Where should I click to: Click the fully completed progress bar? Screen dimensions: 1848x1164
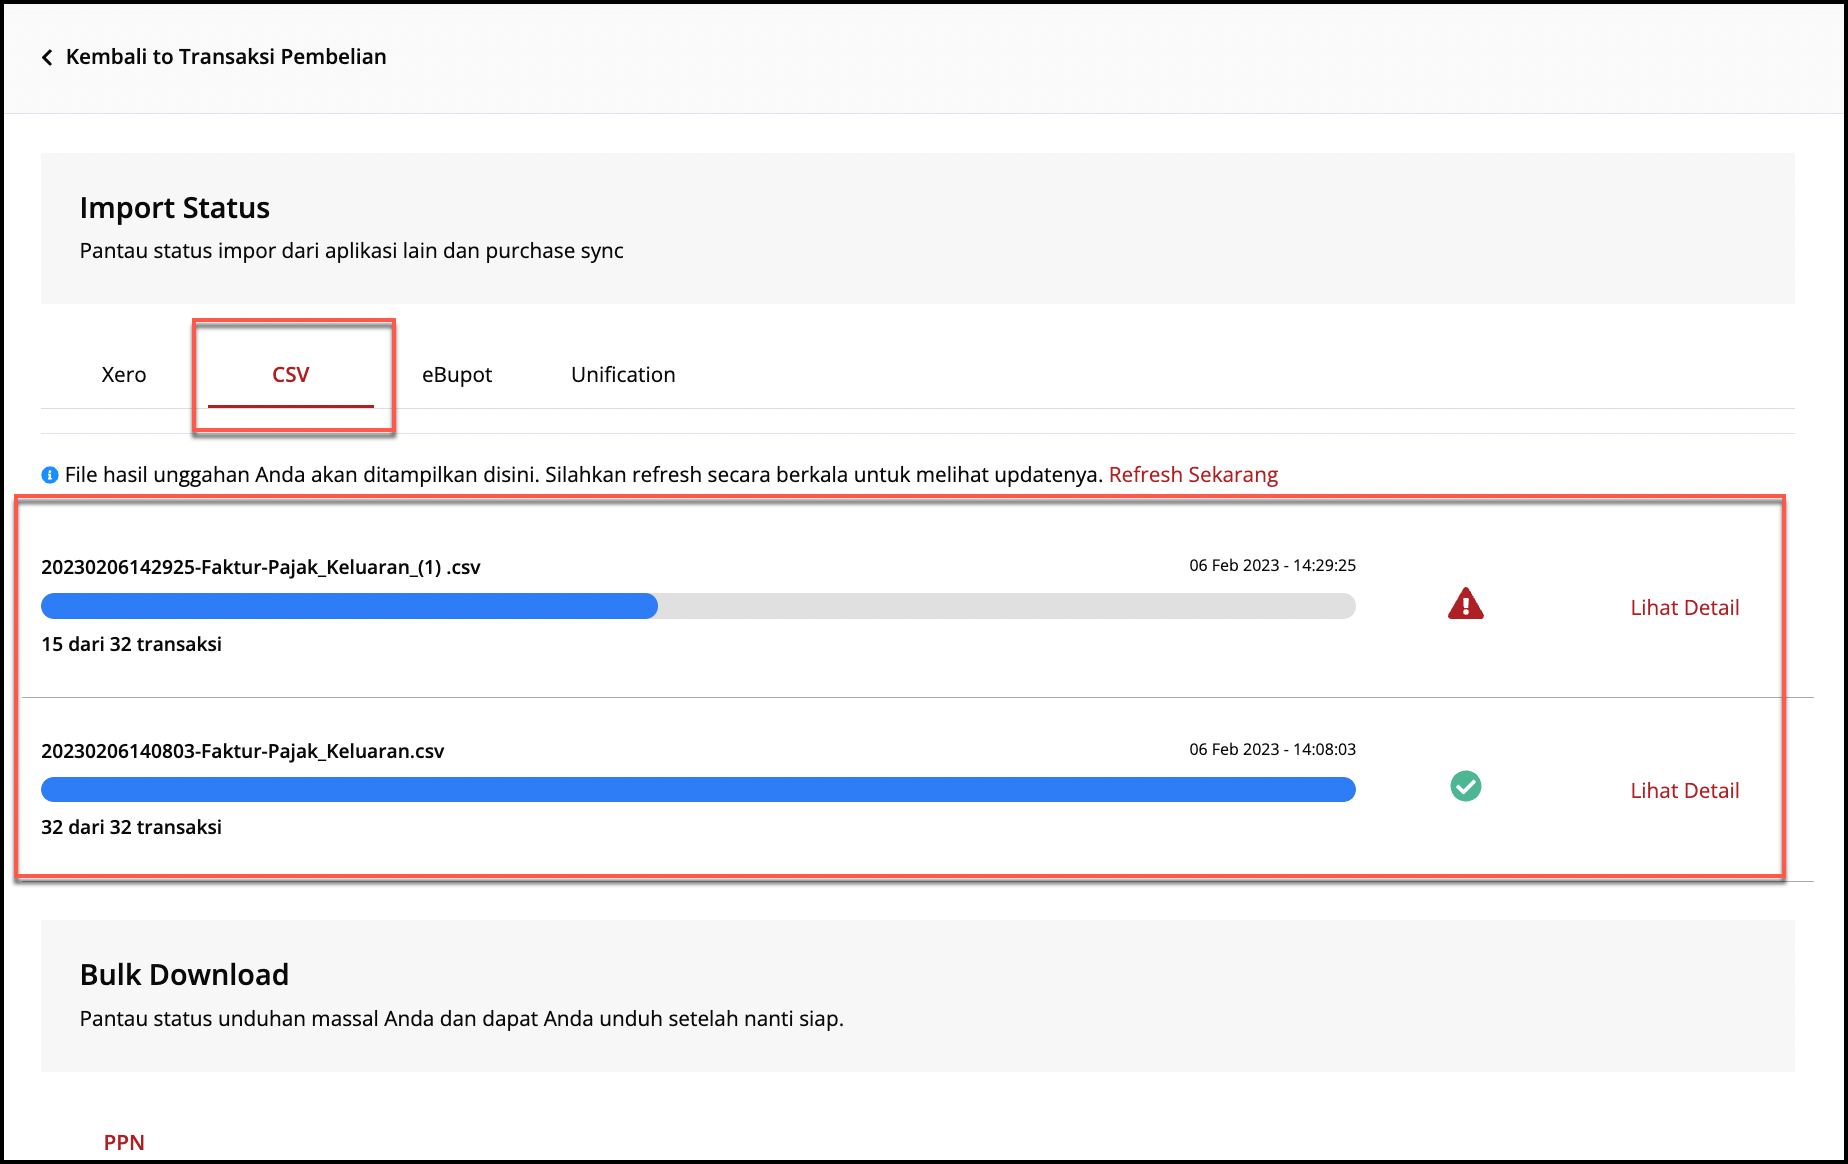698,790
